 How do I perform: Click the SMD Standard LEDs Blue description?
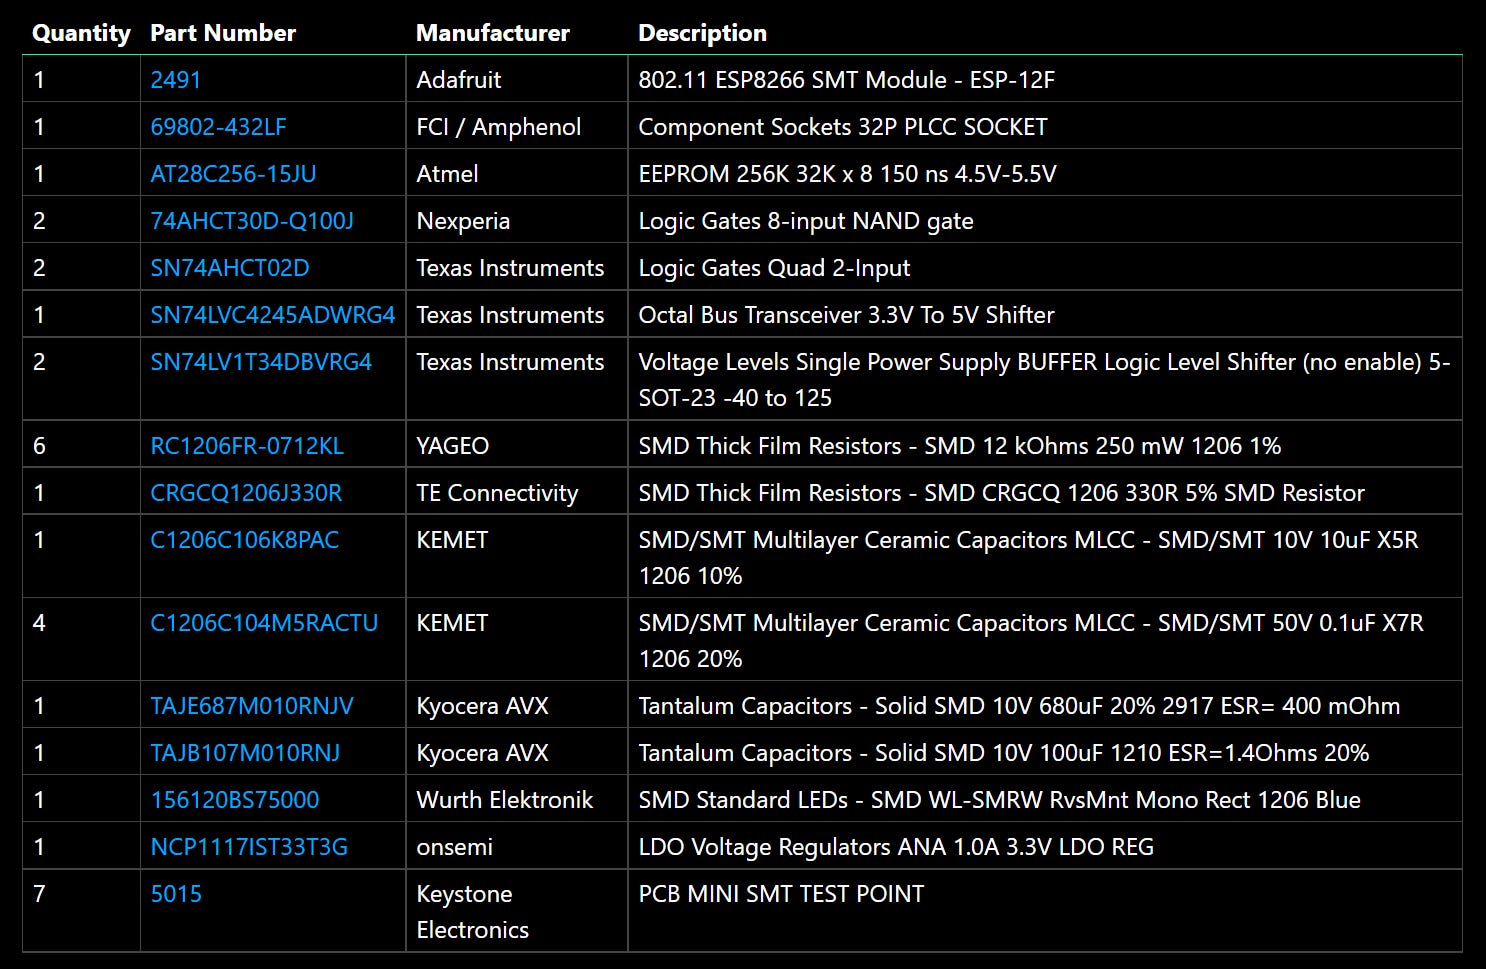coord(1000,800)
